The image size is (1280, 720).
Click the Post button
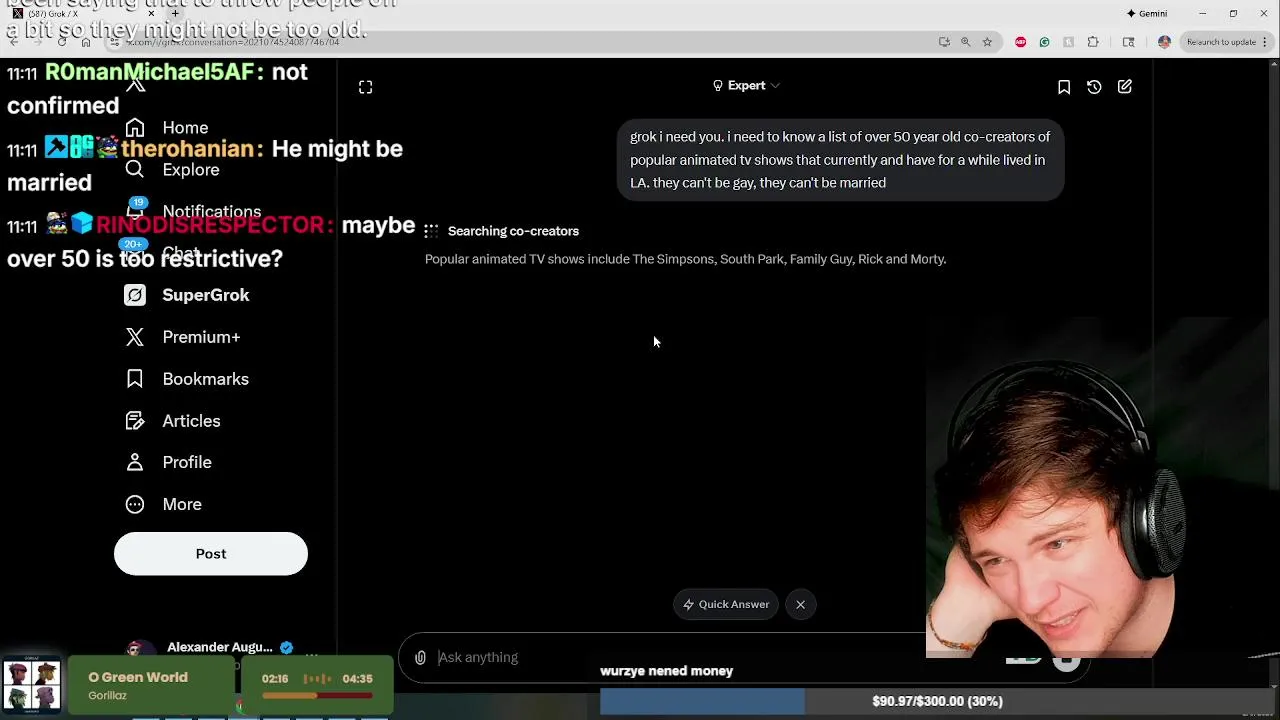coord(211,554)
